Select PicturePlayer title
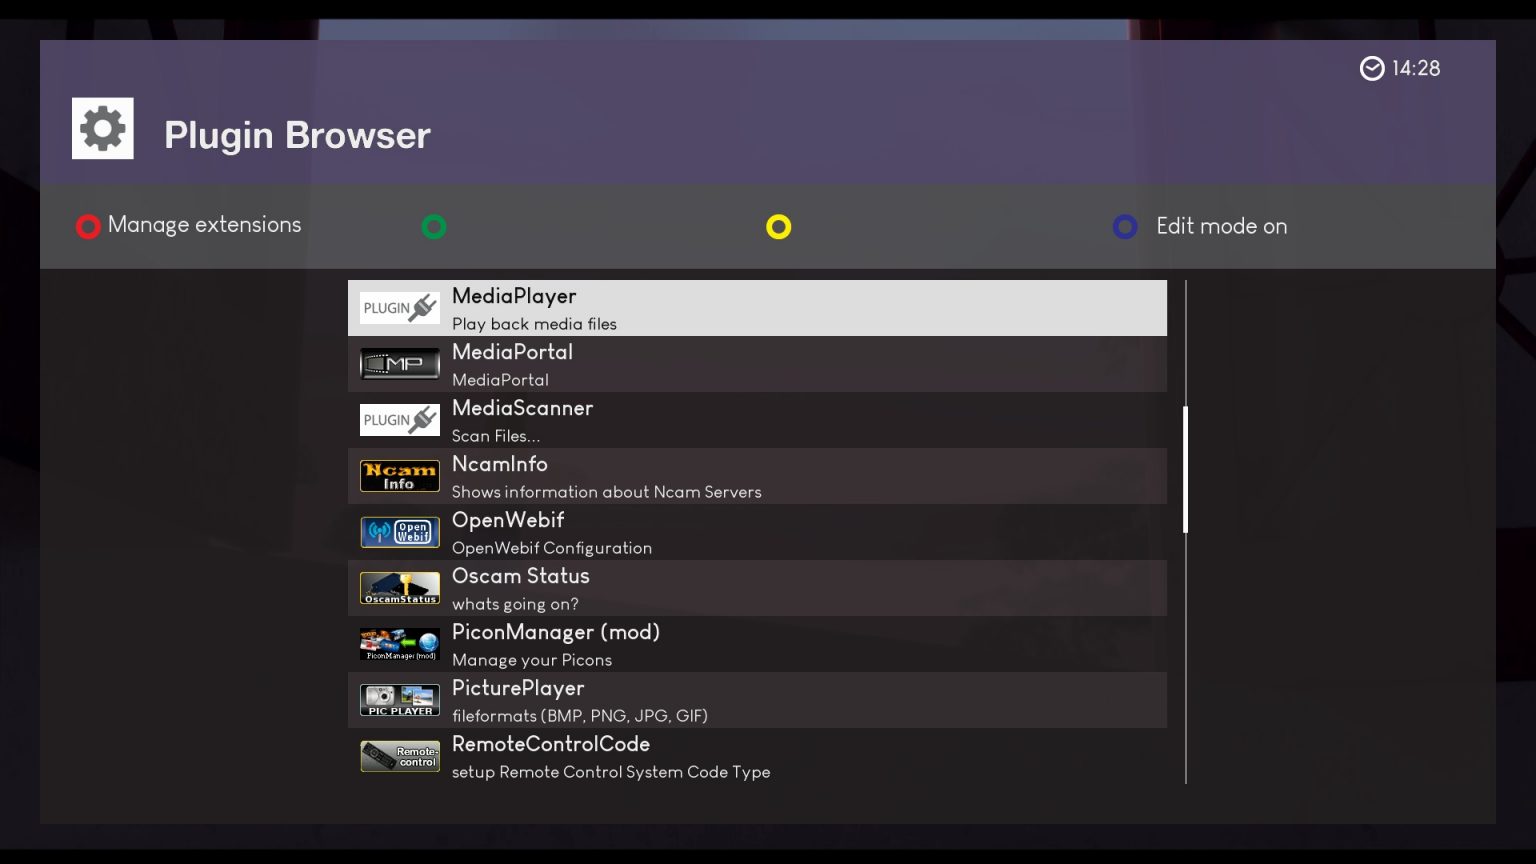 tap(518, 688)
